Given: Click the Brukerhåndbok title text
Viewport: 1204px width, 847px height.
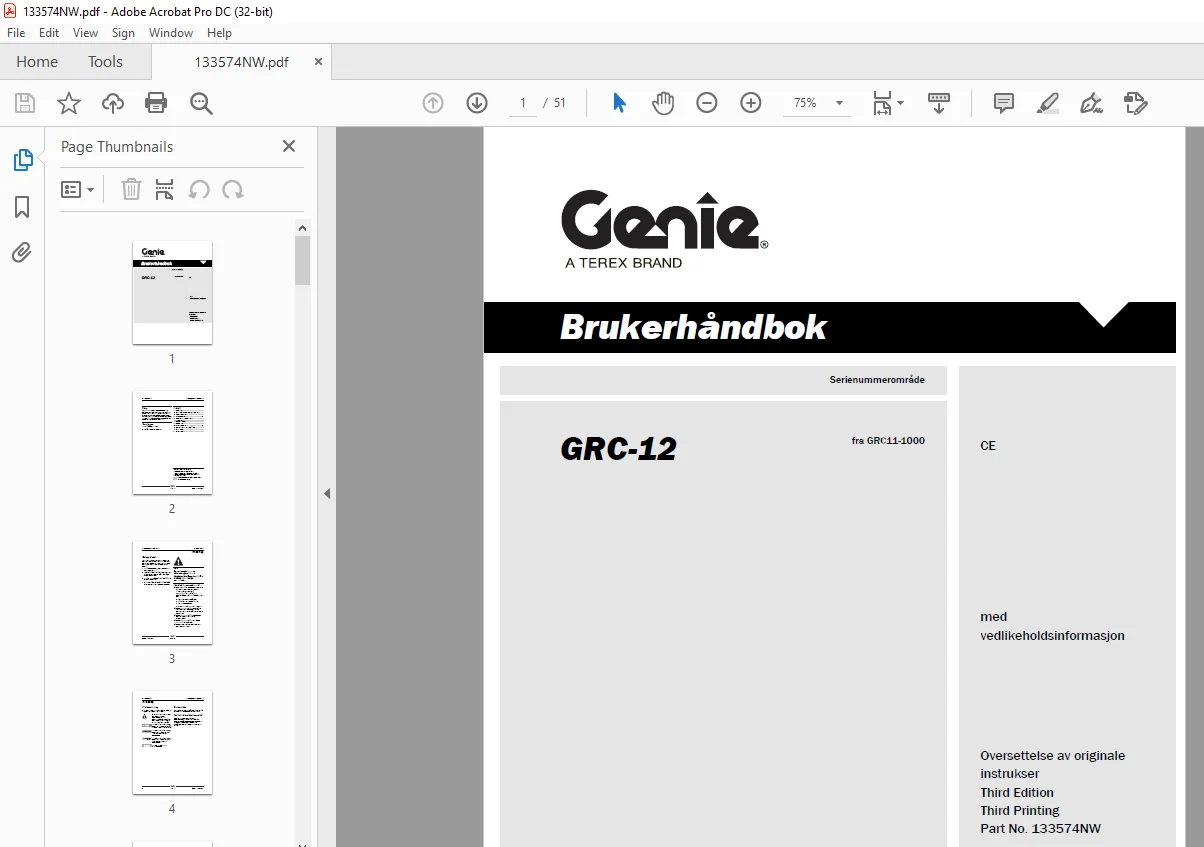Looking at the screenshot, I should tap(693, 327).
